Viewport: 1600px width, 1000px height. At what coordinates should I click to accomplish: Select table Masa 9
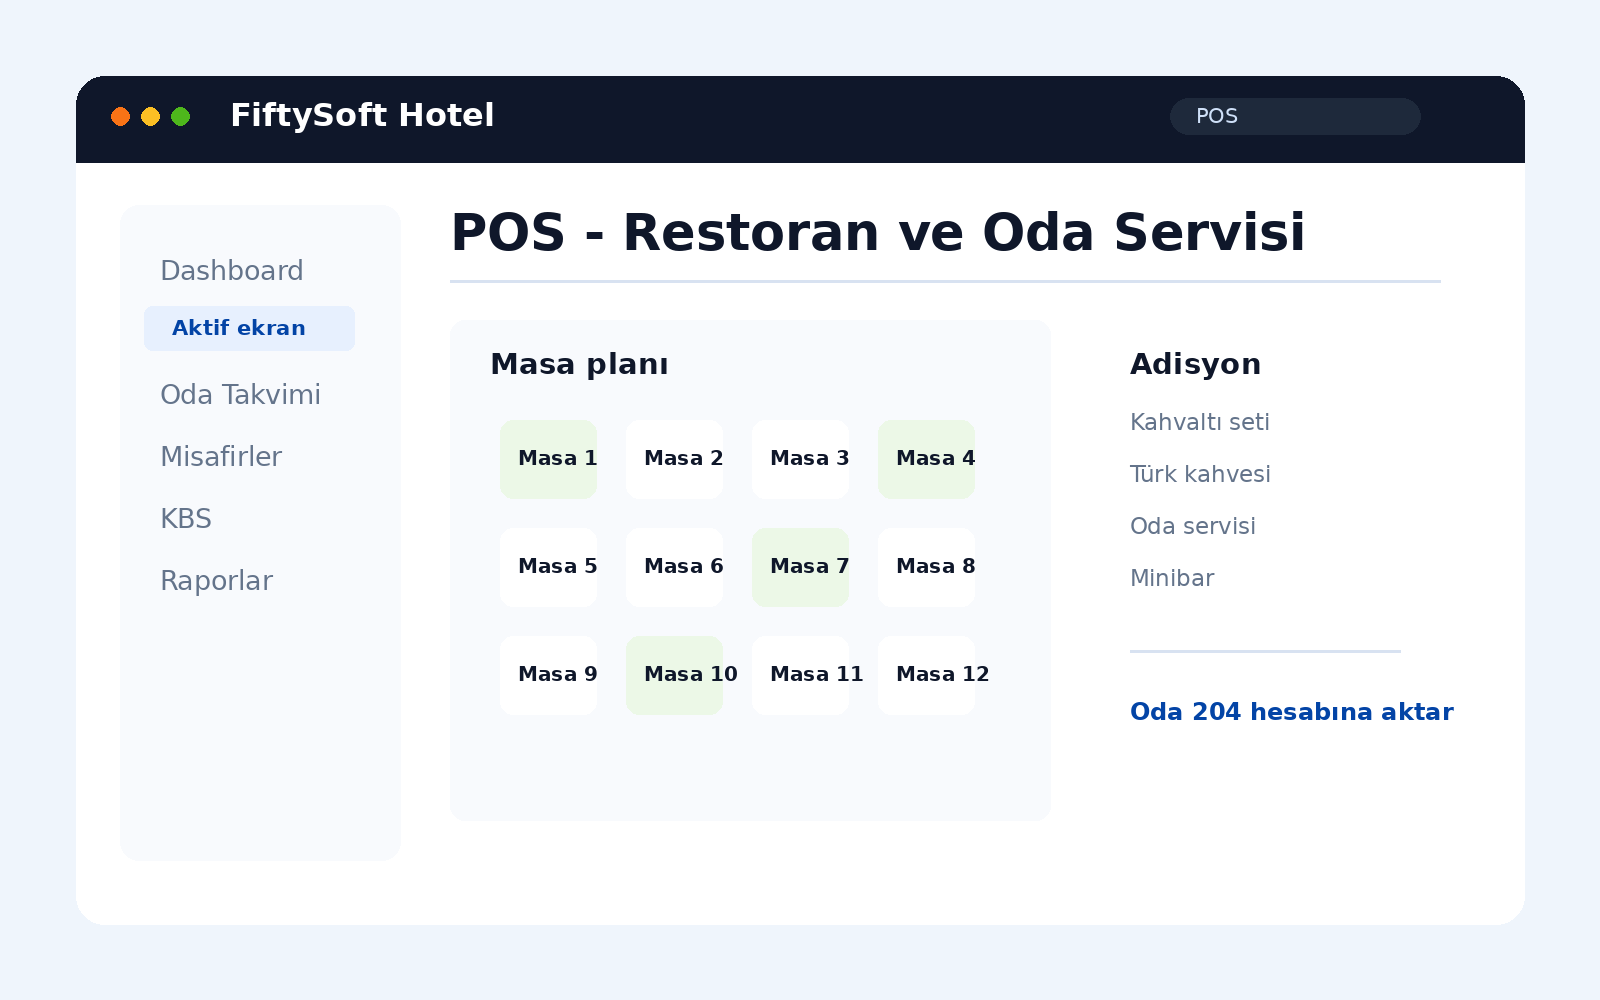[x=548, y=675]
